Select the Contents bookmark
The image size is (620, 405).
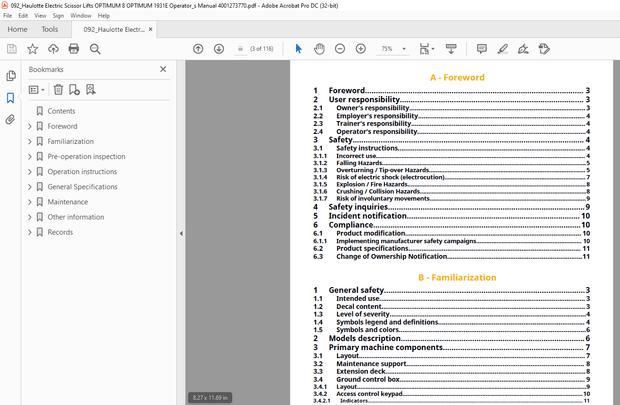click(61, 111)
